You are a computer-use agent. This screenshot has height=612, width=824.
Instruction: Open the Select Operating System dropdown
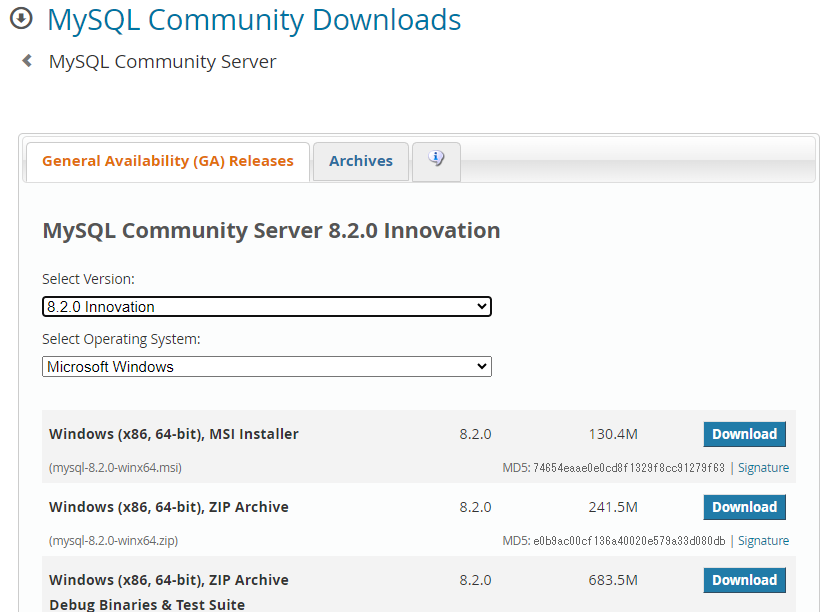[x=267, y=367]
